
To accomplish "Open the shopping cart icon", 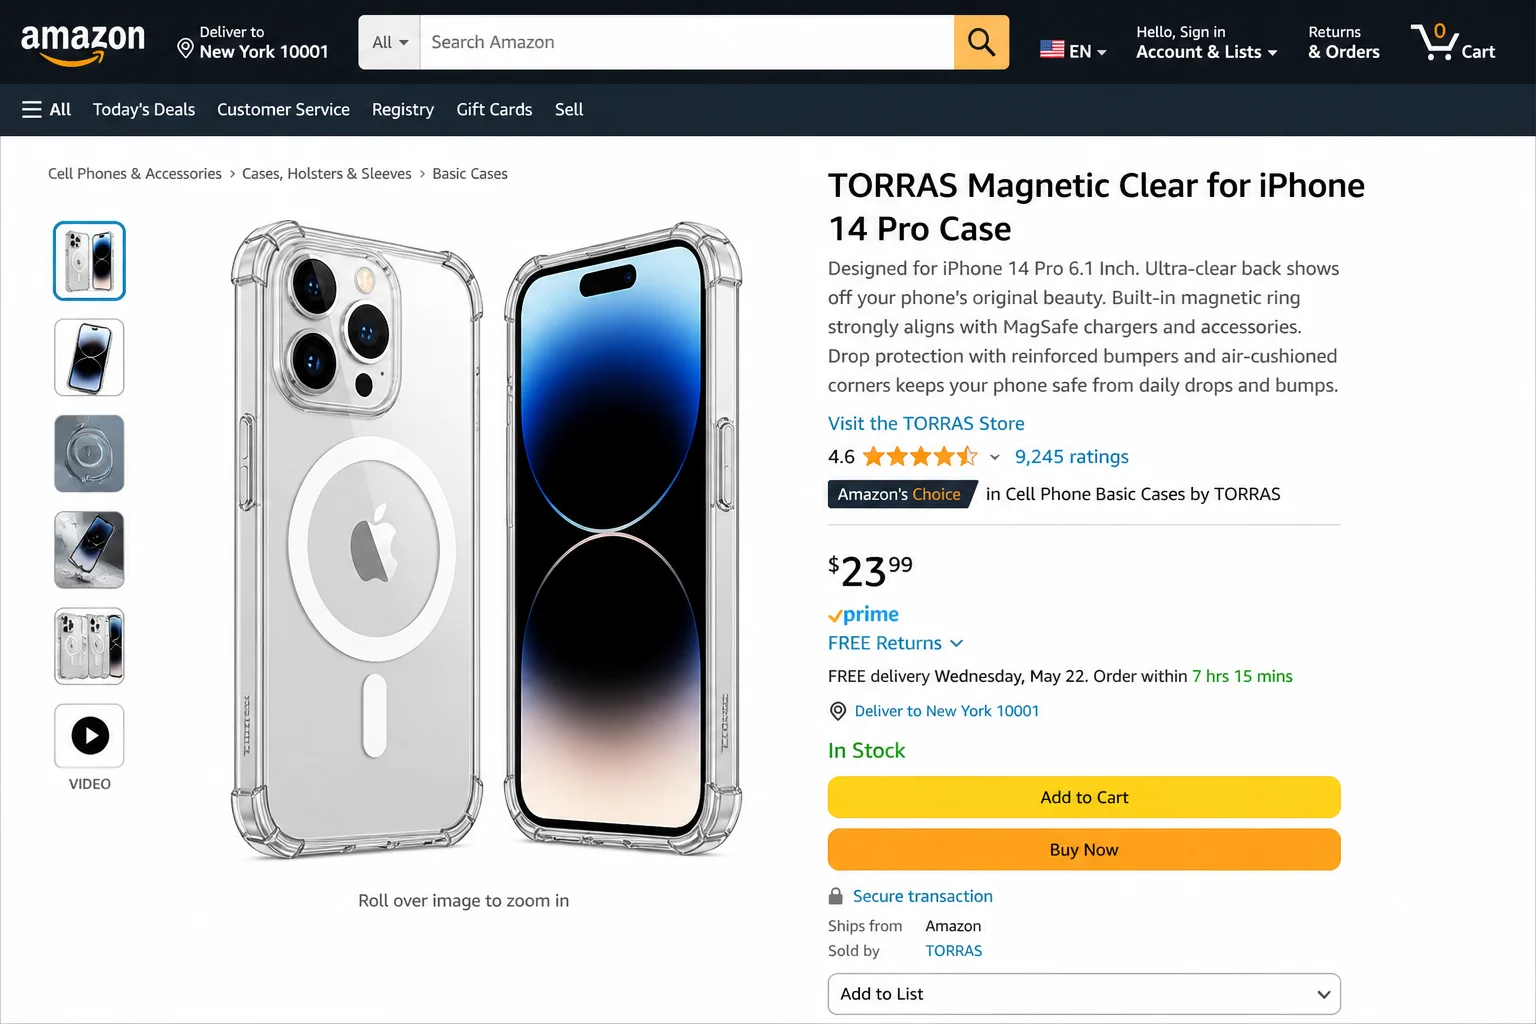I will (1452, 42).
